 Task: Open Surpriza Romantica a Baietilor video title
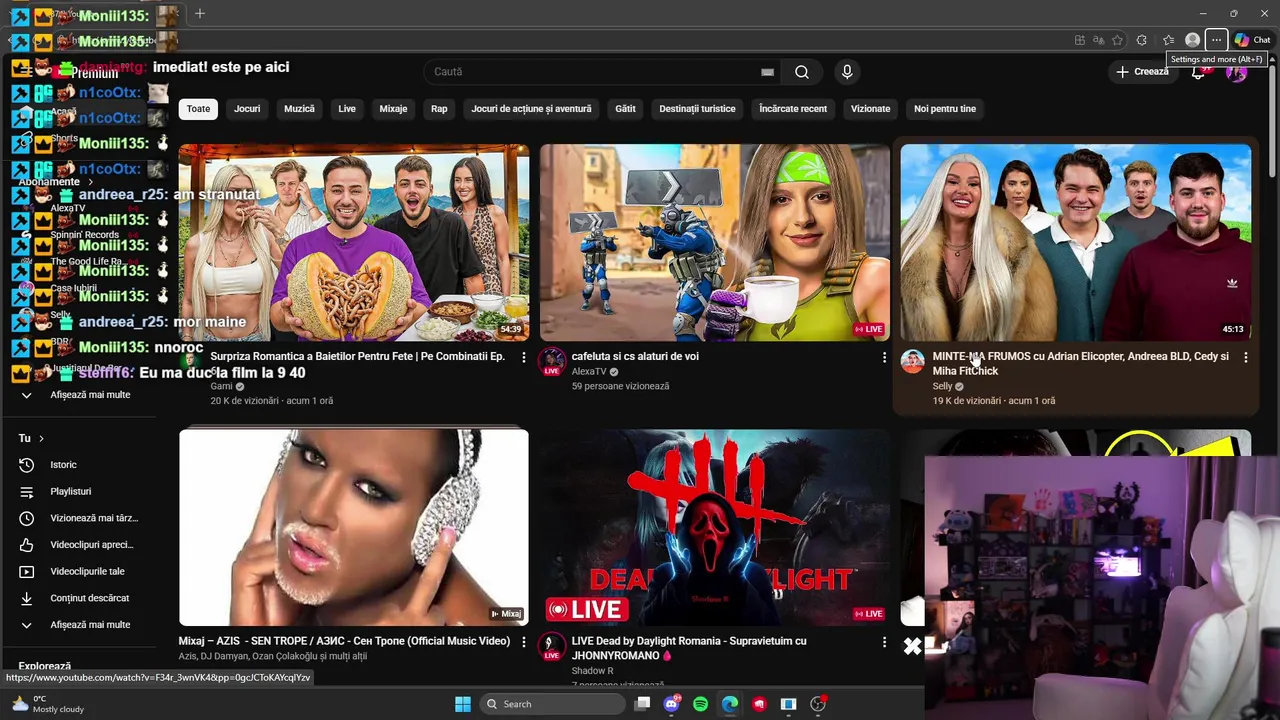point(358,357)
